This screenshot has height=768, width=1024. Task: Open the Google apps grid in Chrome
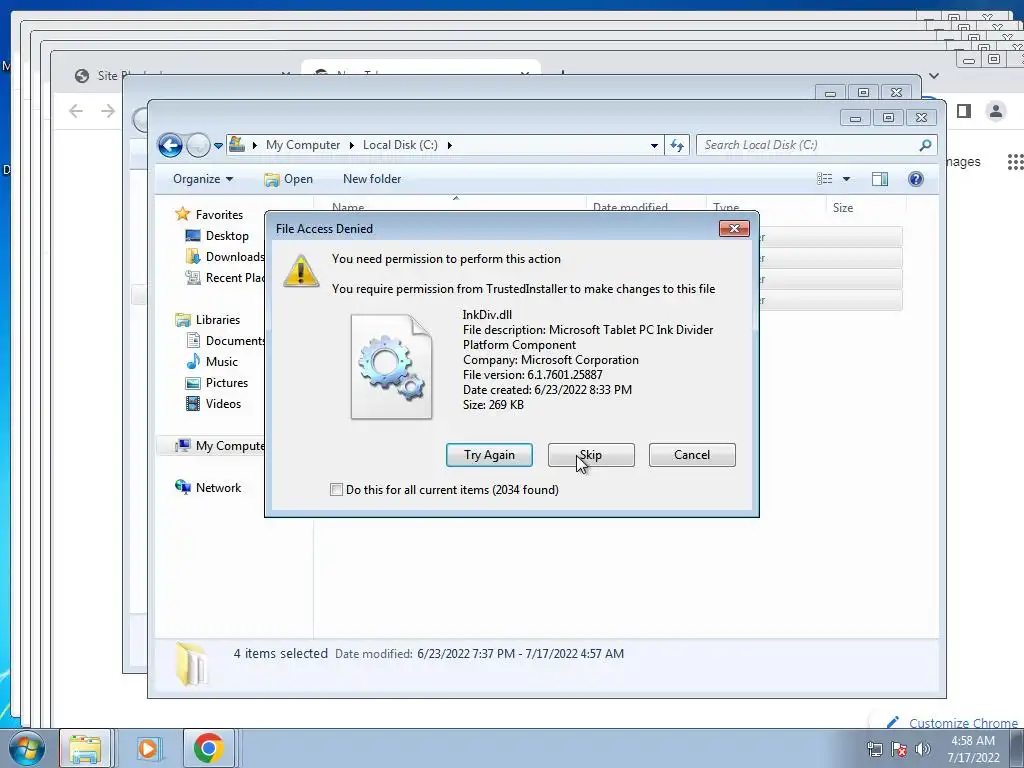[1015, 162]
